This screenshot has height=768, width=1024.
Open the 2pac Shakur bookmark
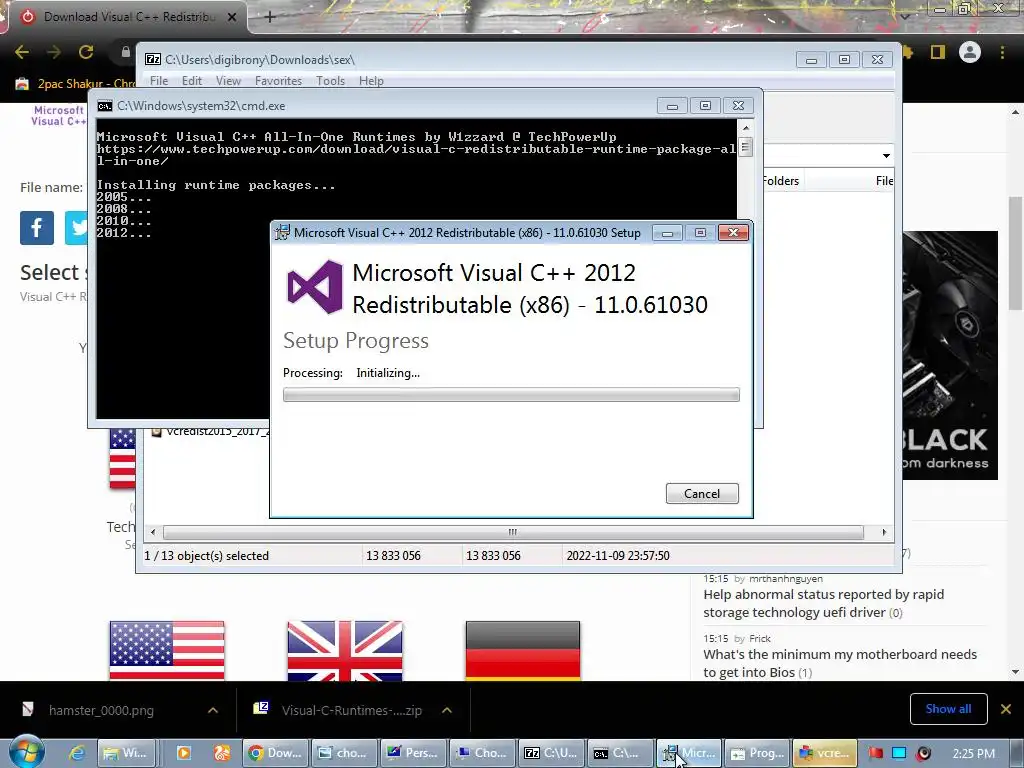(x=75, y=84)
